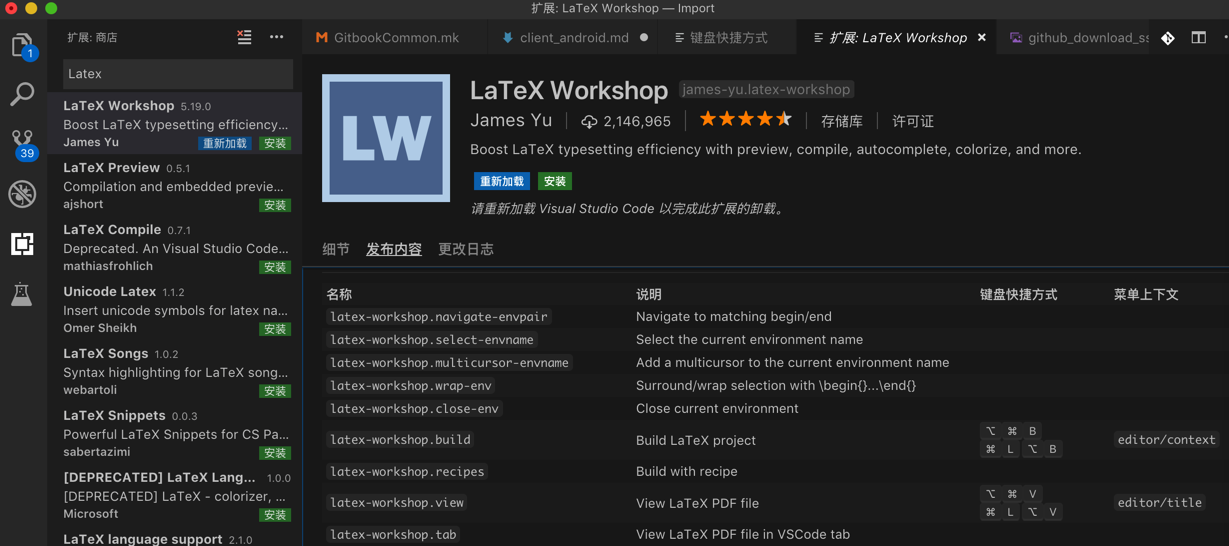
Task: Click the James Yu publisher name
Action: pos(511,120)
